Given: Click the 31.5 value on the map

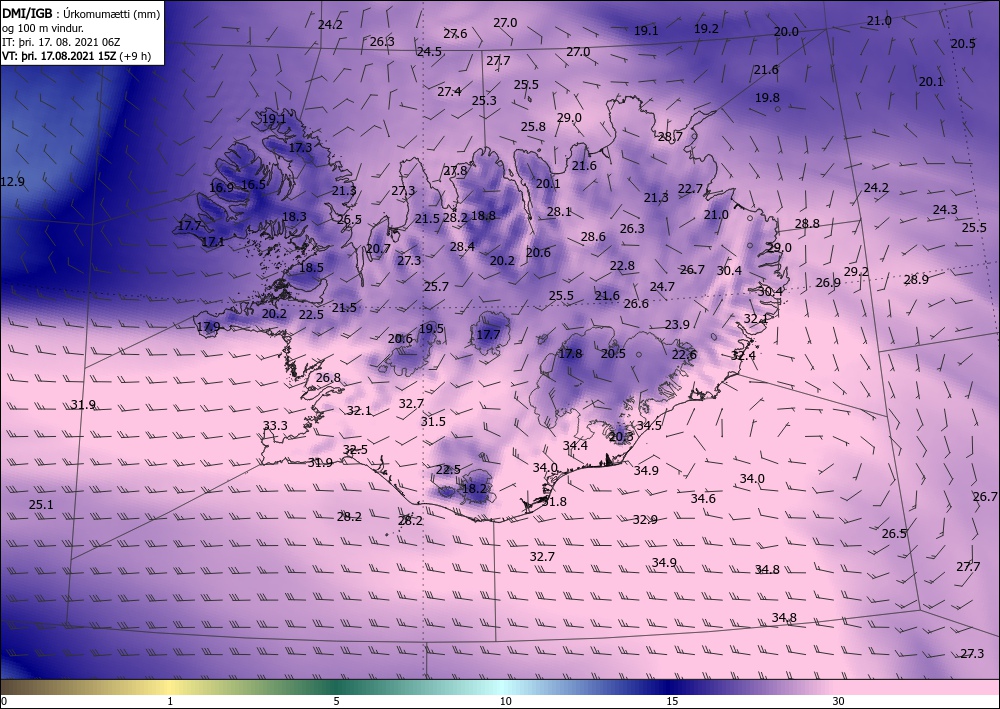Looking at the screenshot, I should tap(433, 421).
